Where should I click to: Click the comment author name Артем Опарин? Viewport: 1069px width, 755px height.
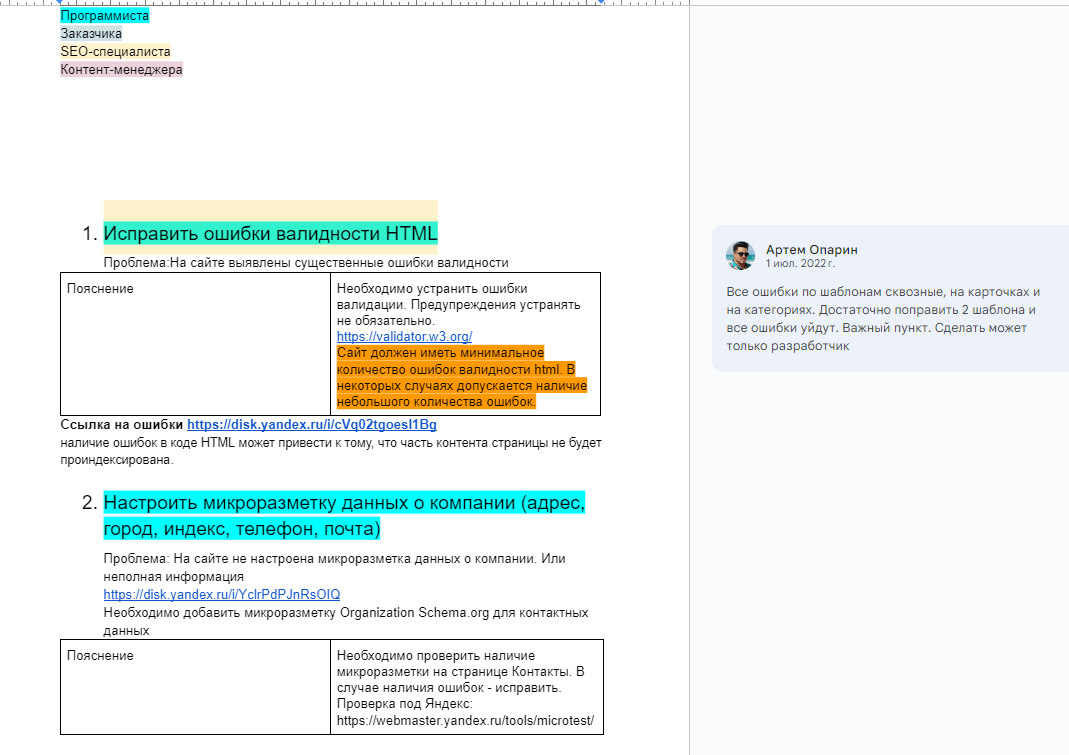(811, 250)
